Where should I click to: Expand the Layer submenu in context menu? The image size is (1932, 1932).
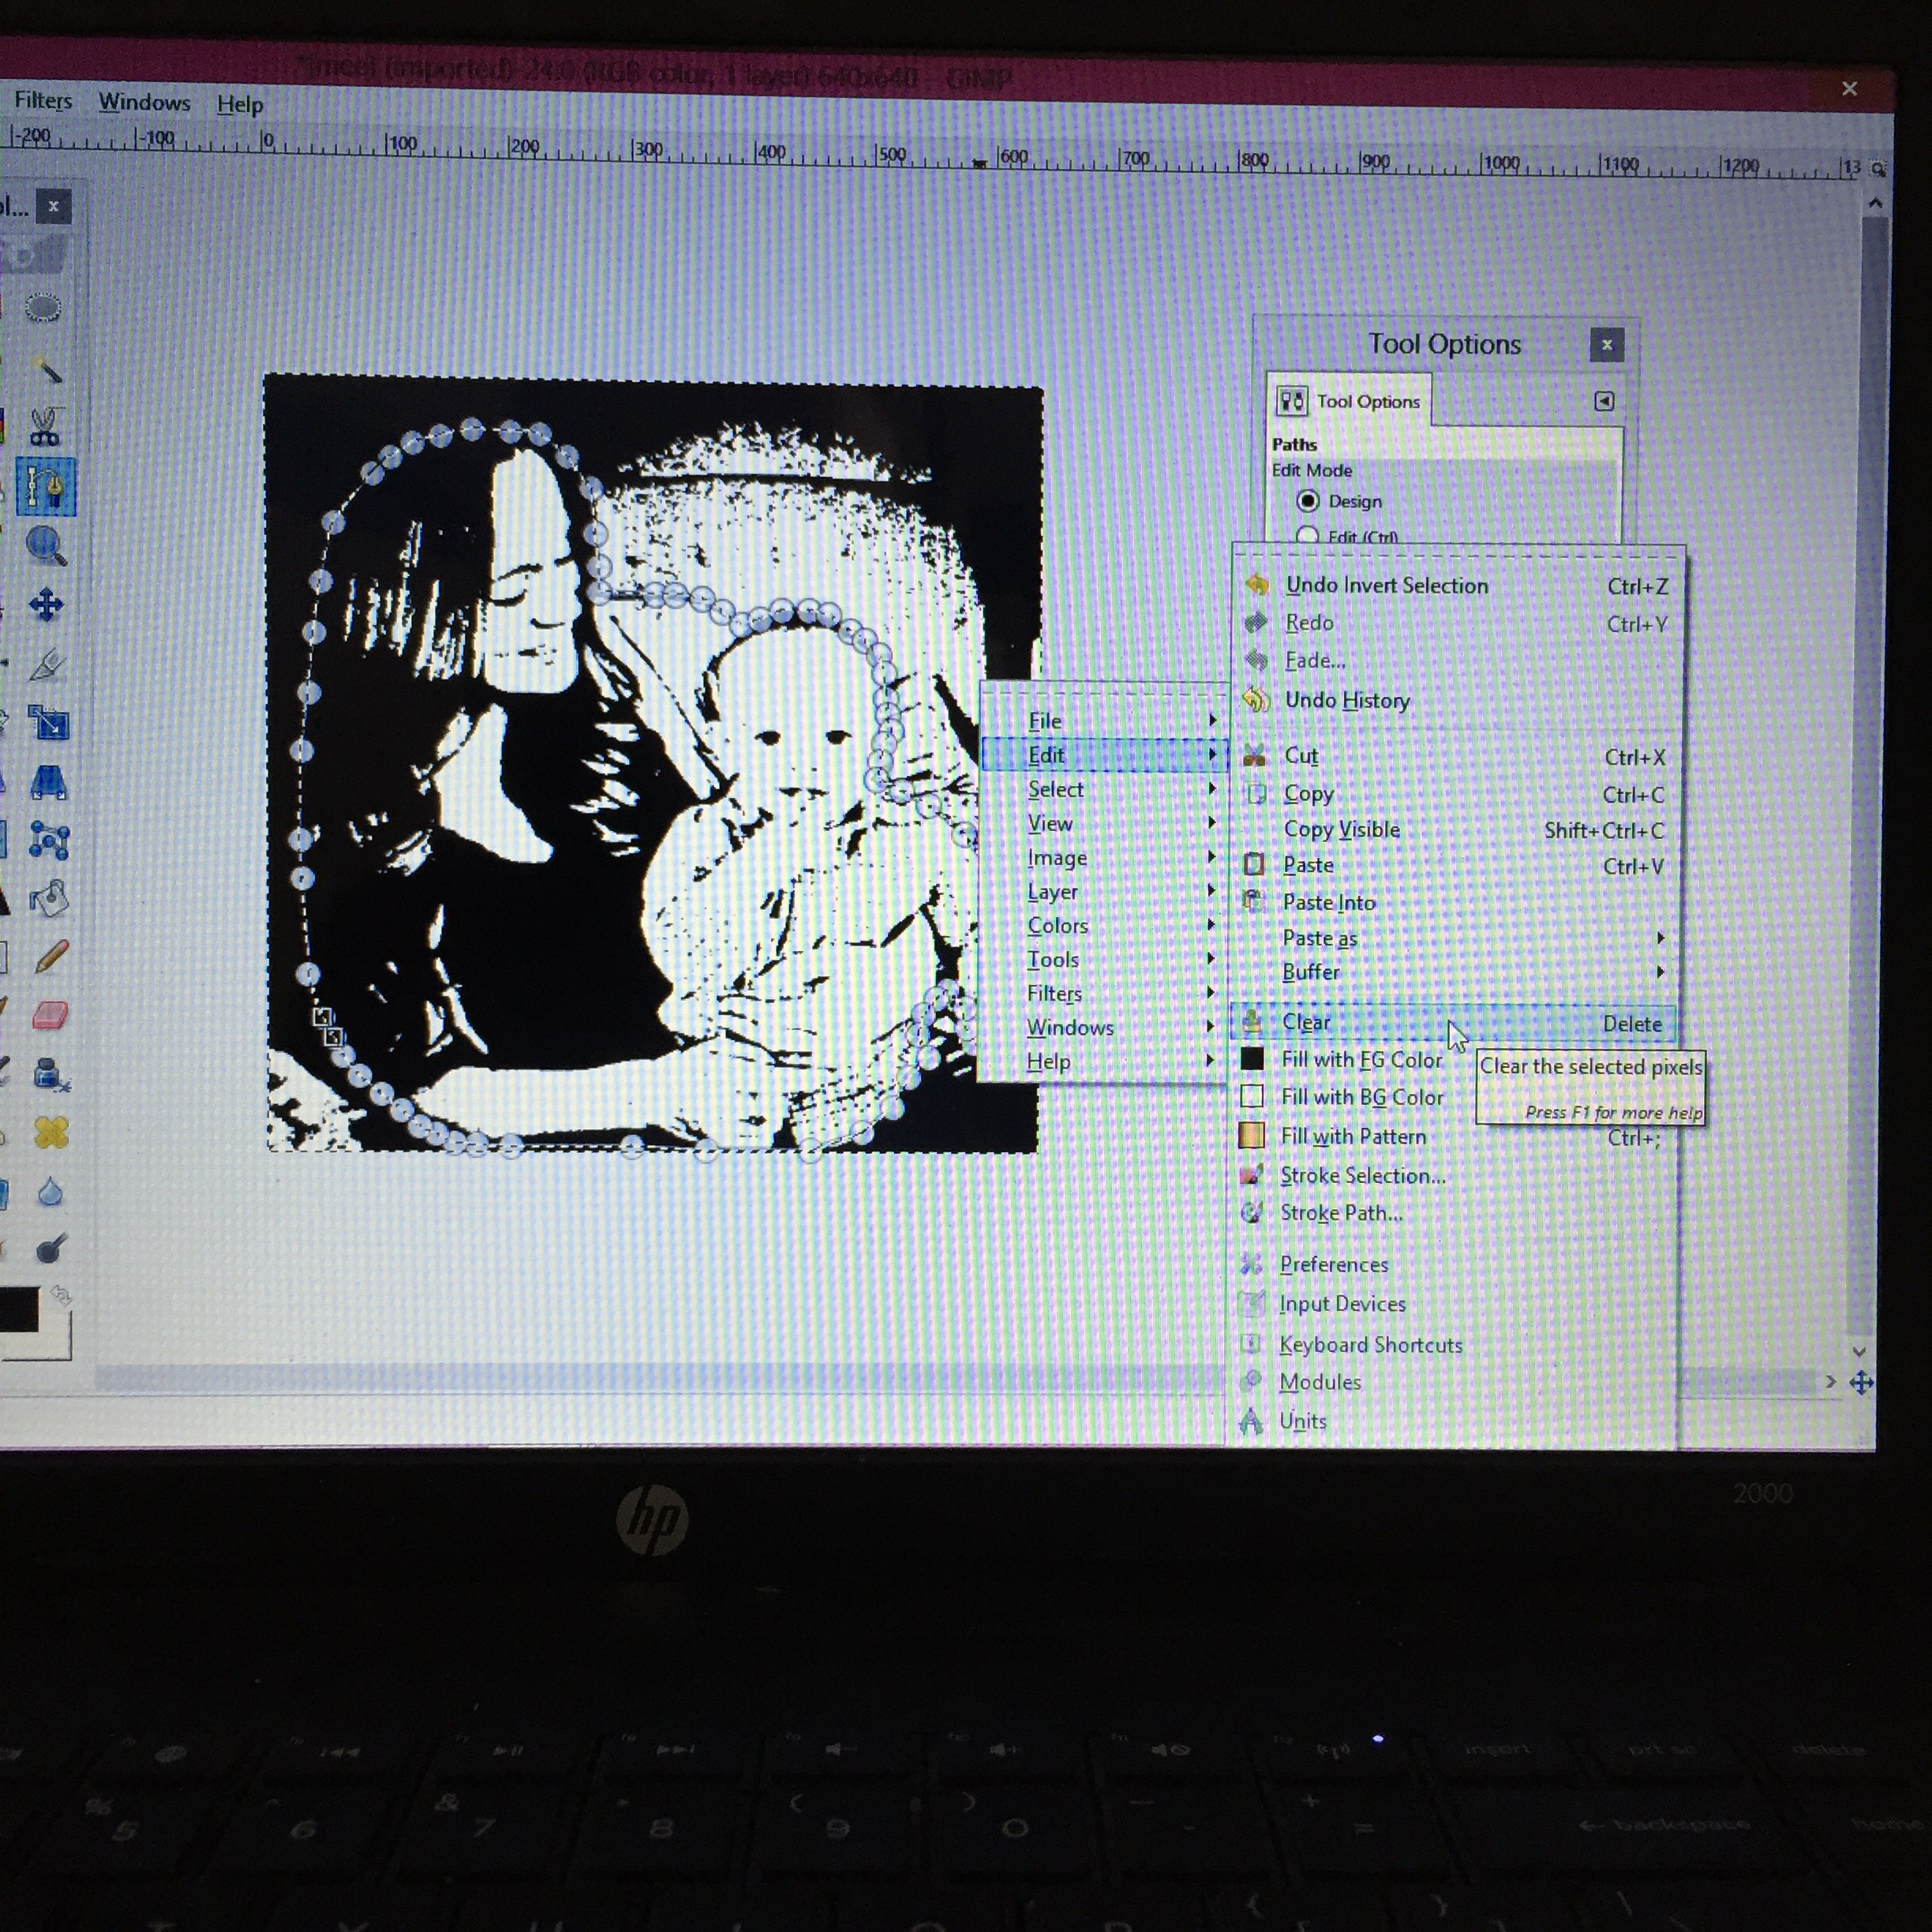click(1103, 891)
